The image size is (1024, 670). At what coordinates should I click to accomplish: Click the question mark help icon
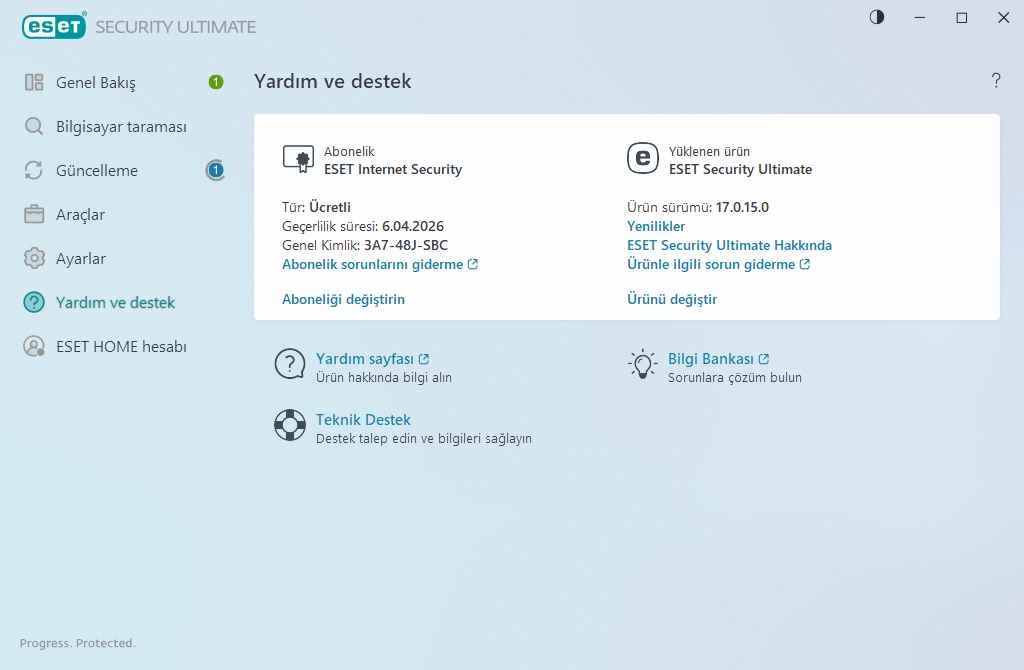tap(996, 81)
